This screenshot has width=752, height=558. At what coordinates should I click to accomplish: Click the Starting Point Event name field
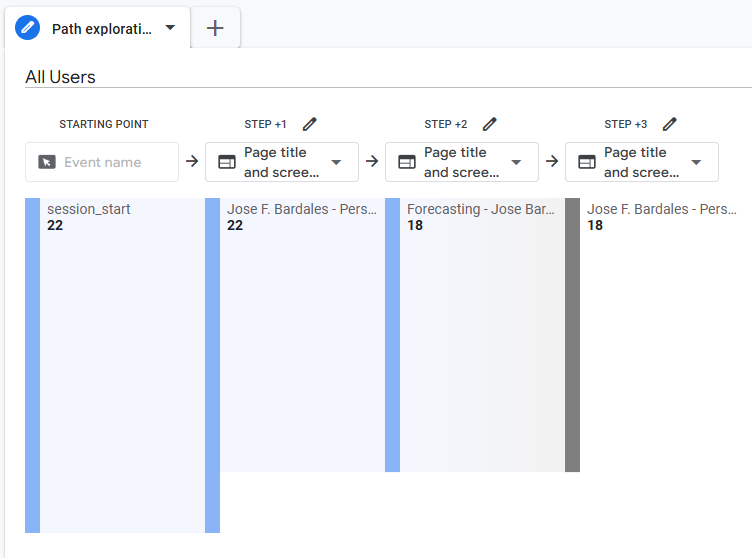(108, 162)
